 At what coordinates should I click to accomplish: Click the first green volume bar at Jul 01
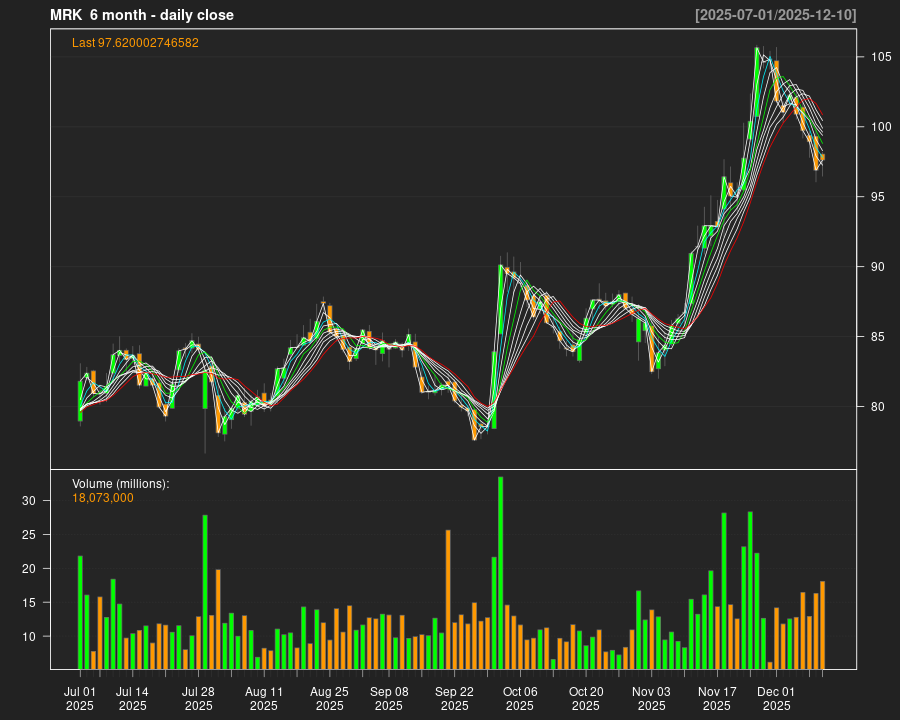click(80, 612)
